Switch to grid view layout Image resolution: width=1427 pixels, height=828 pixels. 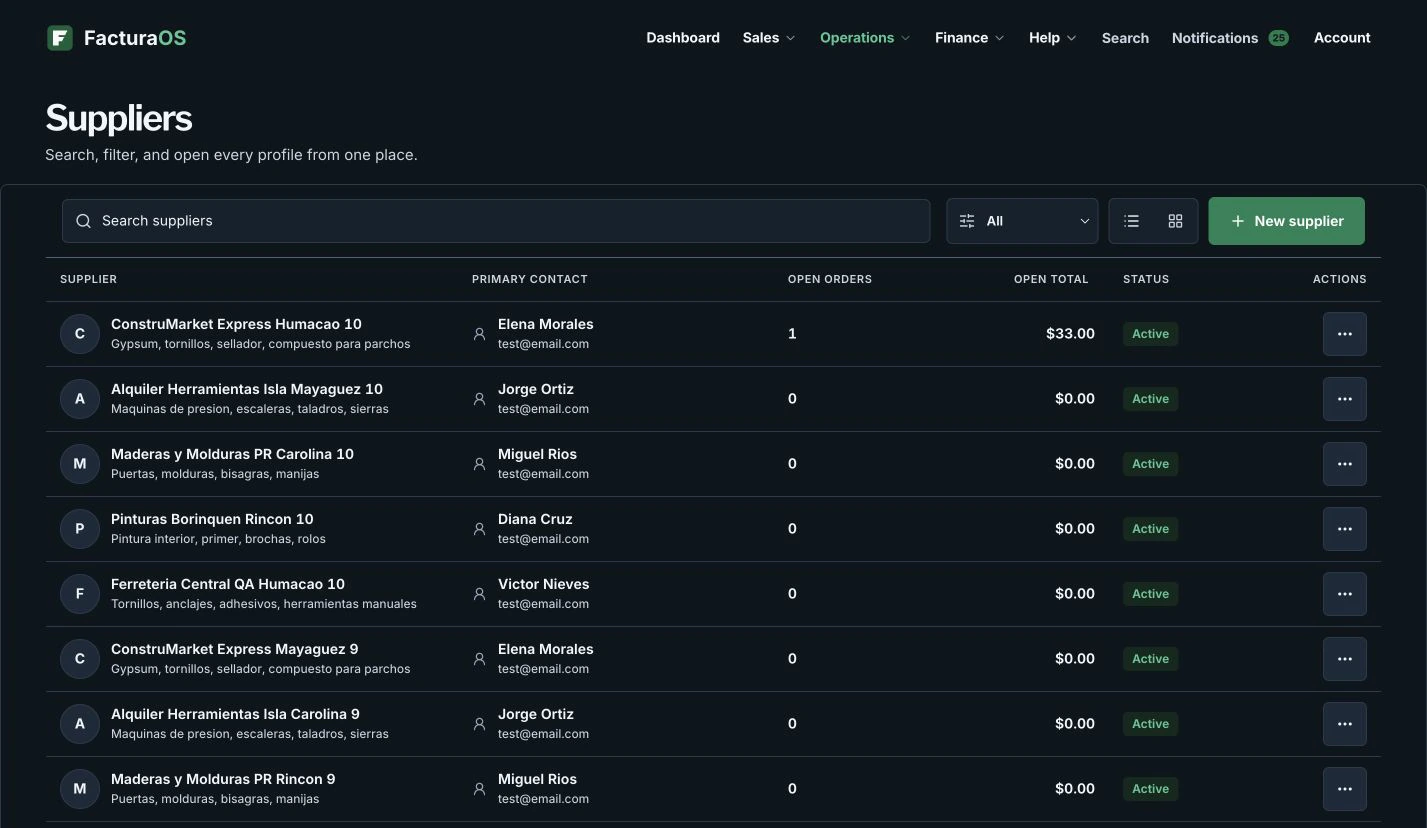(1175, 221)
